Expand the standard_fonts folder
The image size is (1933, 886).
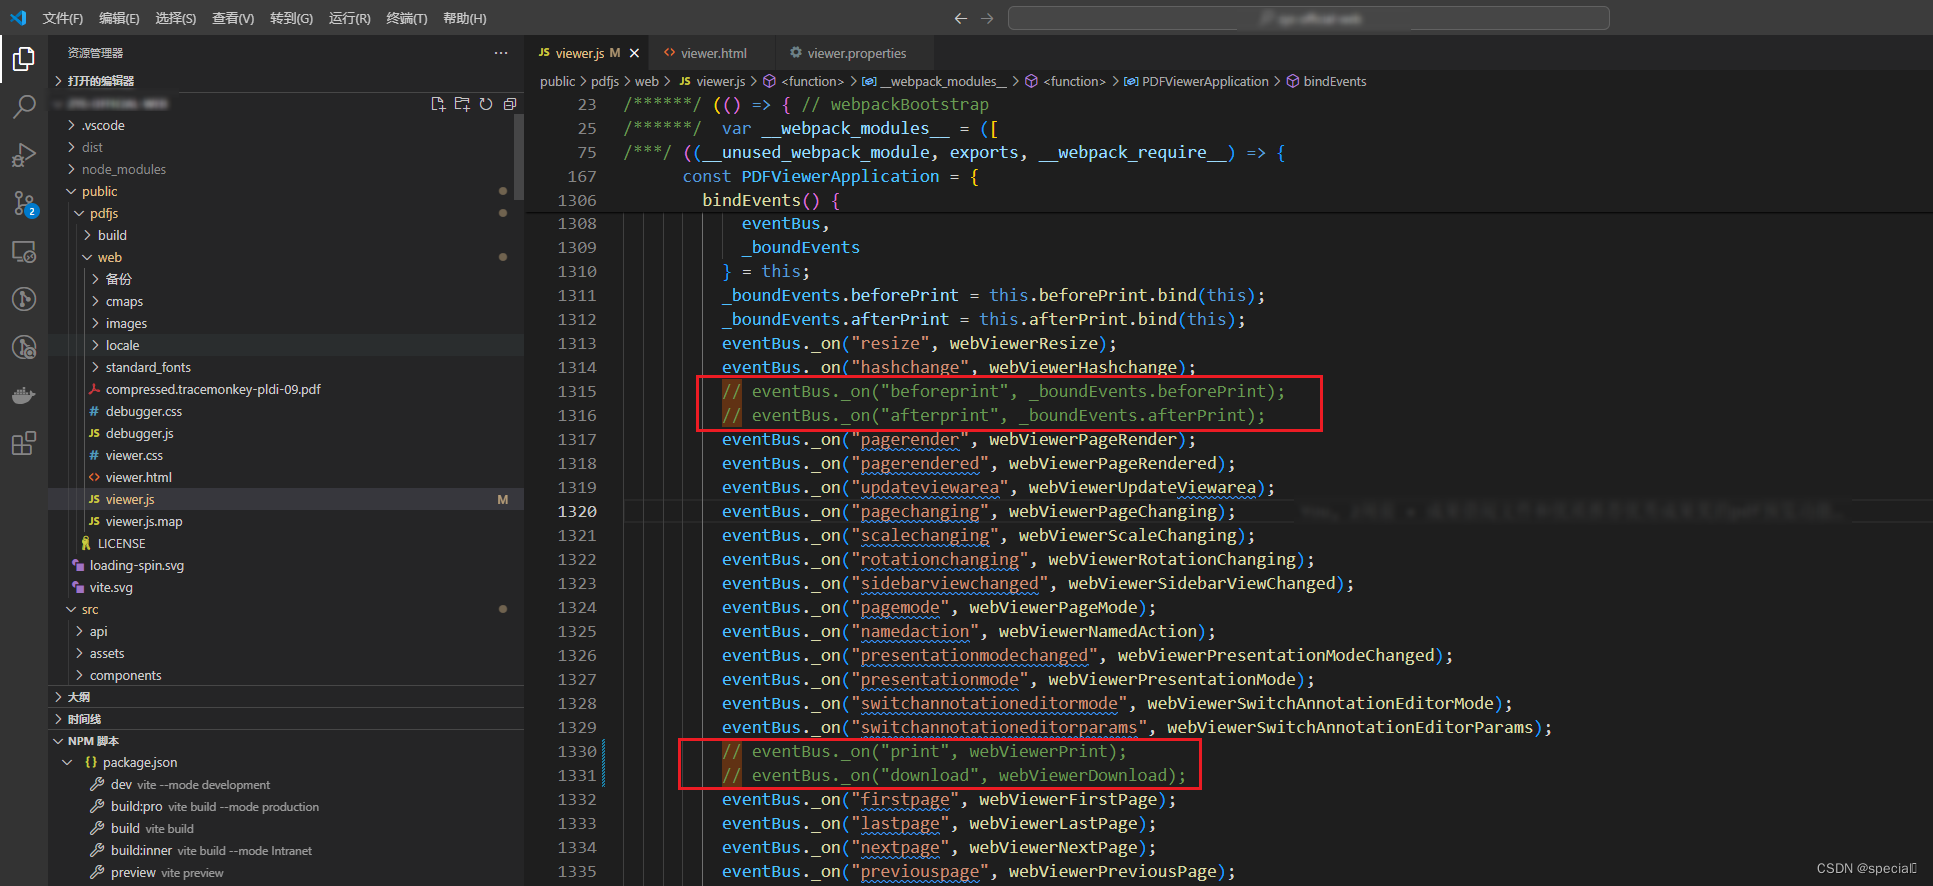pos(286,368)
